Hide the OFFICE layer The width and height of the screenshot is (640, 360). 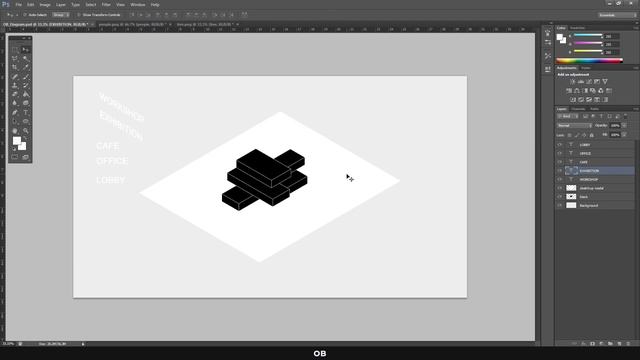coord(560,153)
